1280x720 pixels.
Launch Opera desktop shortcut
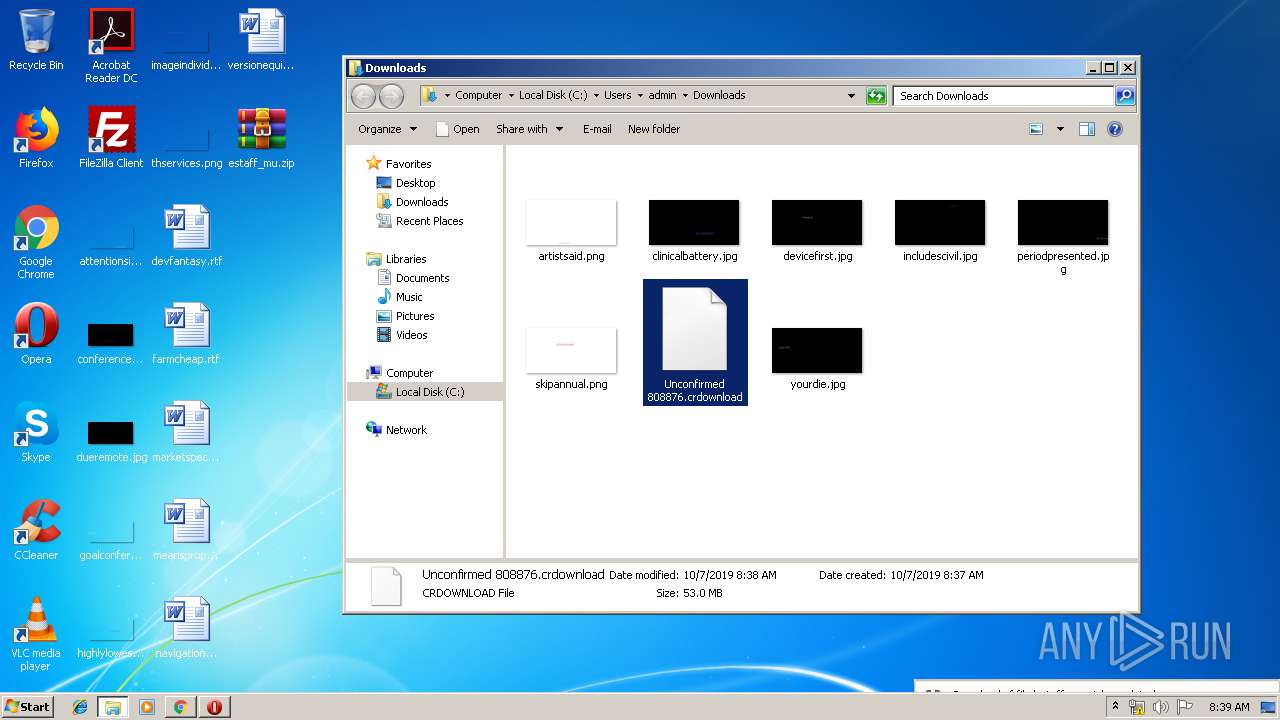[36, 334]
